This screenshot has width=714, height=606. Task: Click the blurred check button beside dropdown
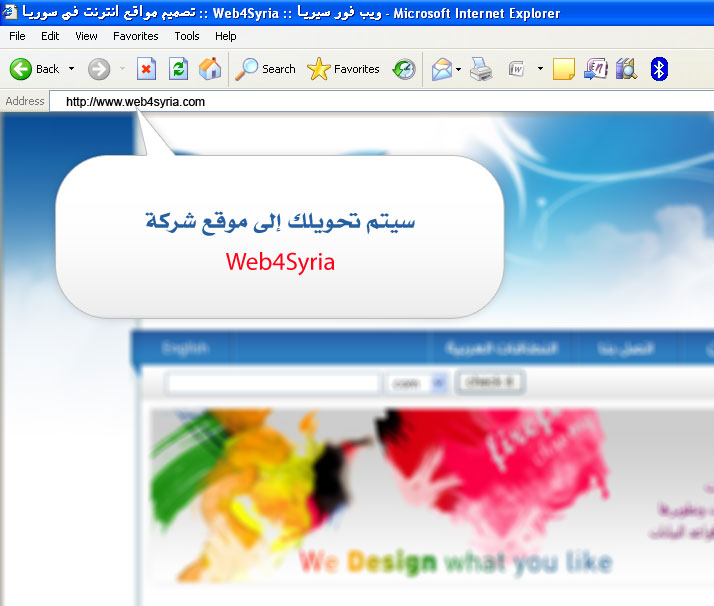(x=490, y=382)
